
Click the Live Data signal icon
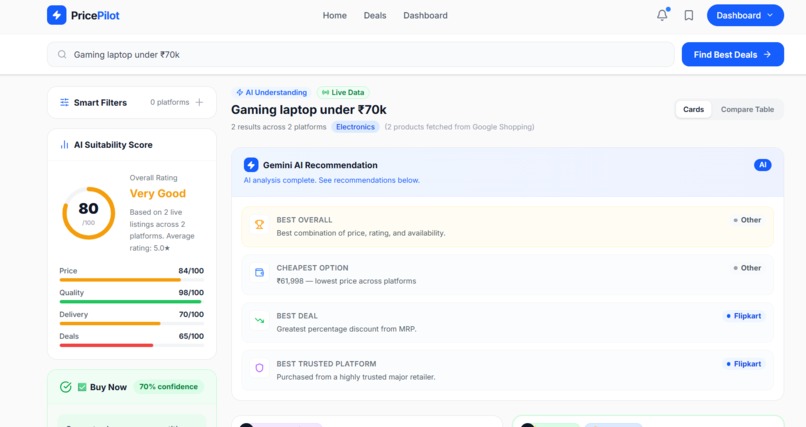[x=325, y=92]
